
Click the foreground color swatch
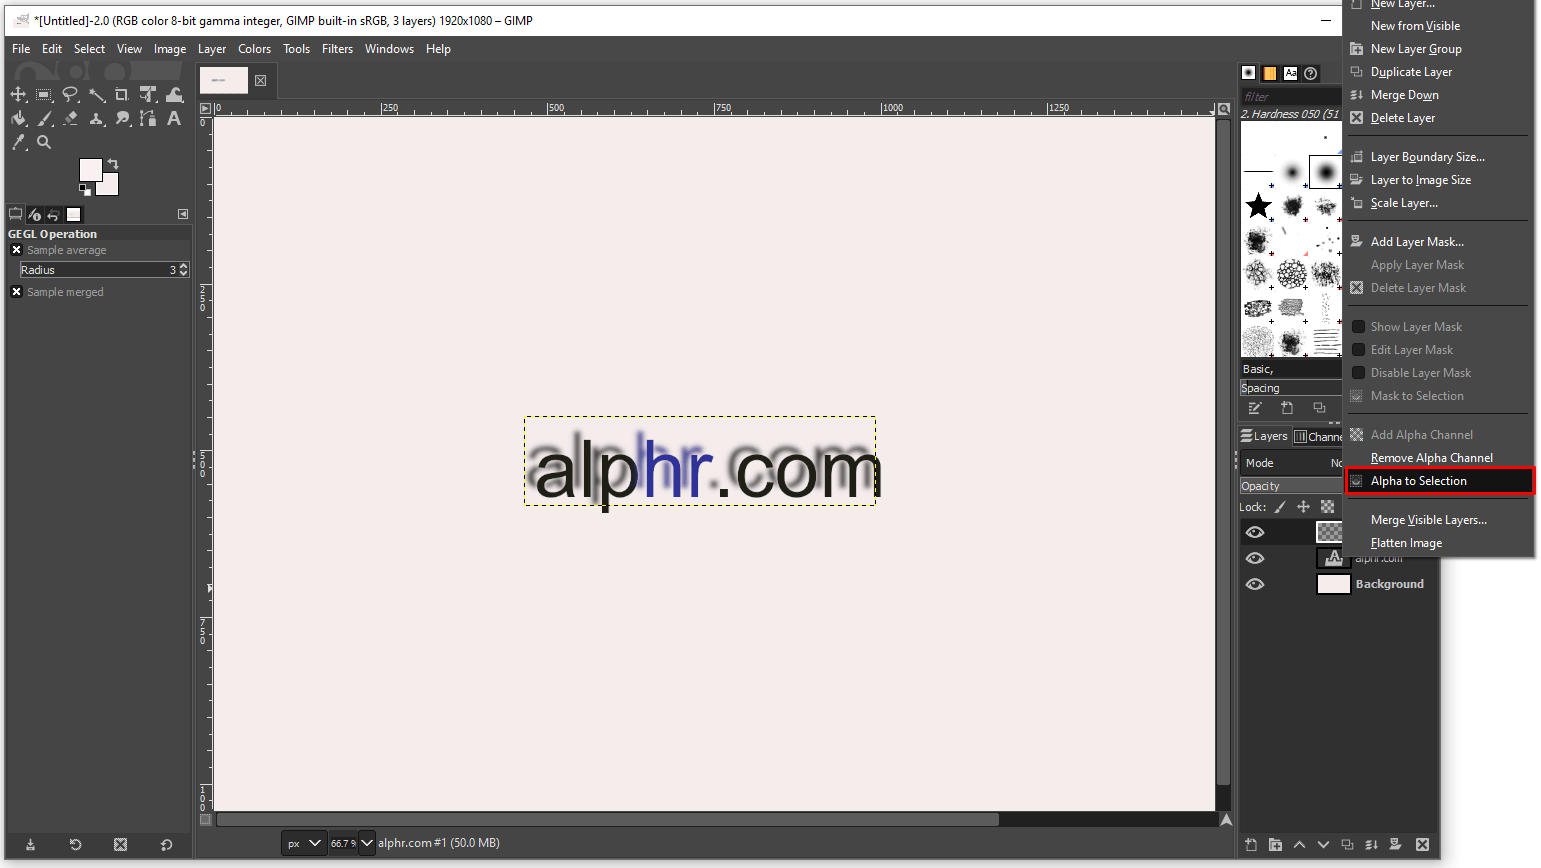90,169
